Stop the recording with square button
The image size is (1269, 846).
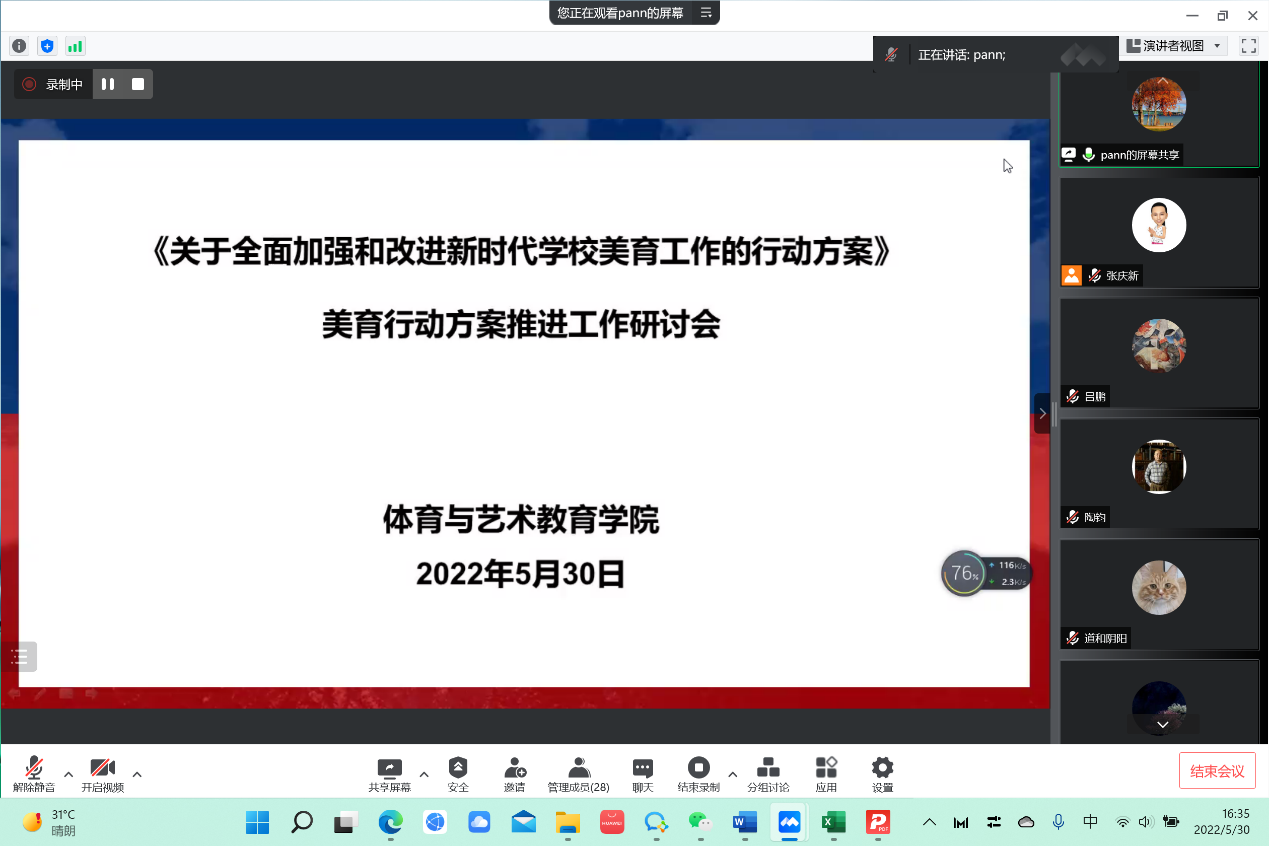(138, 84)
